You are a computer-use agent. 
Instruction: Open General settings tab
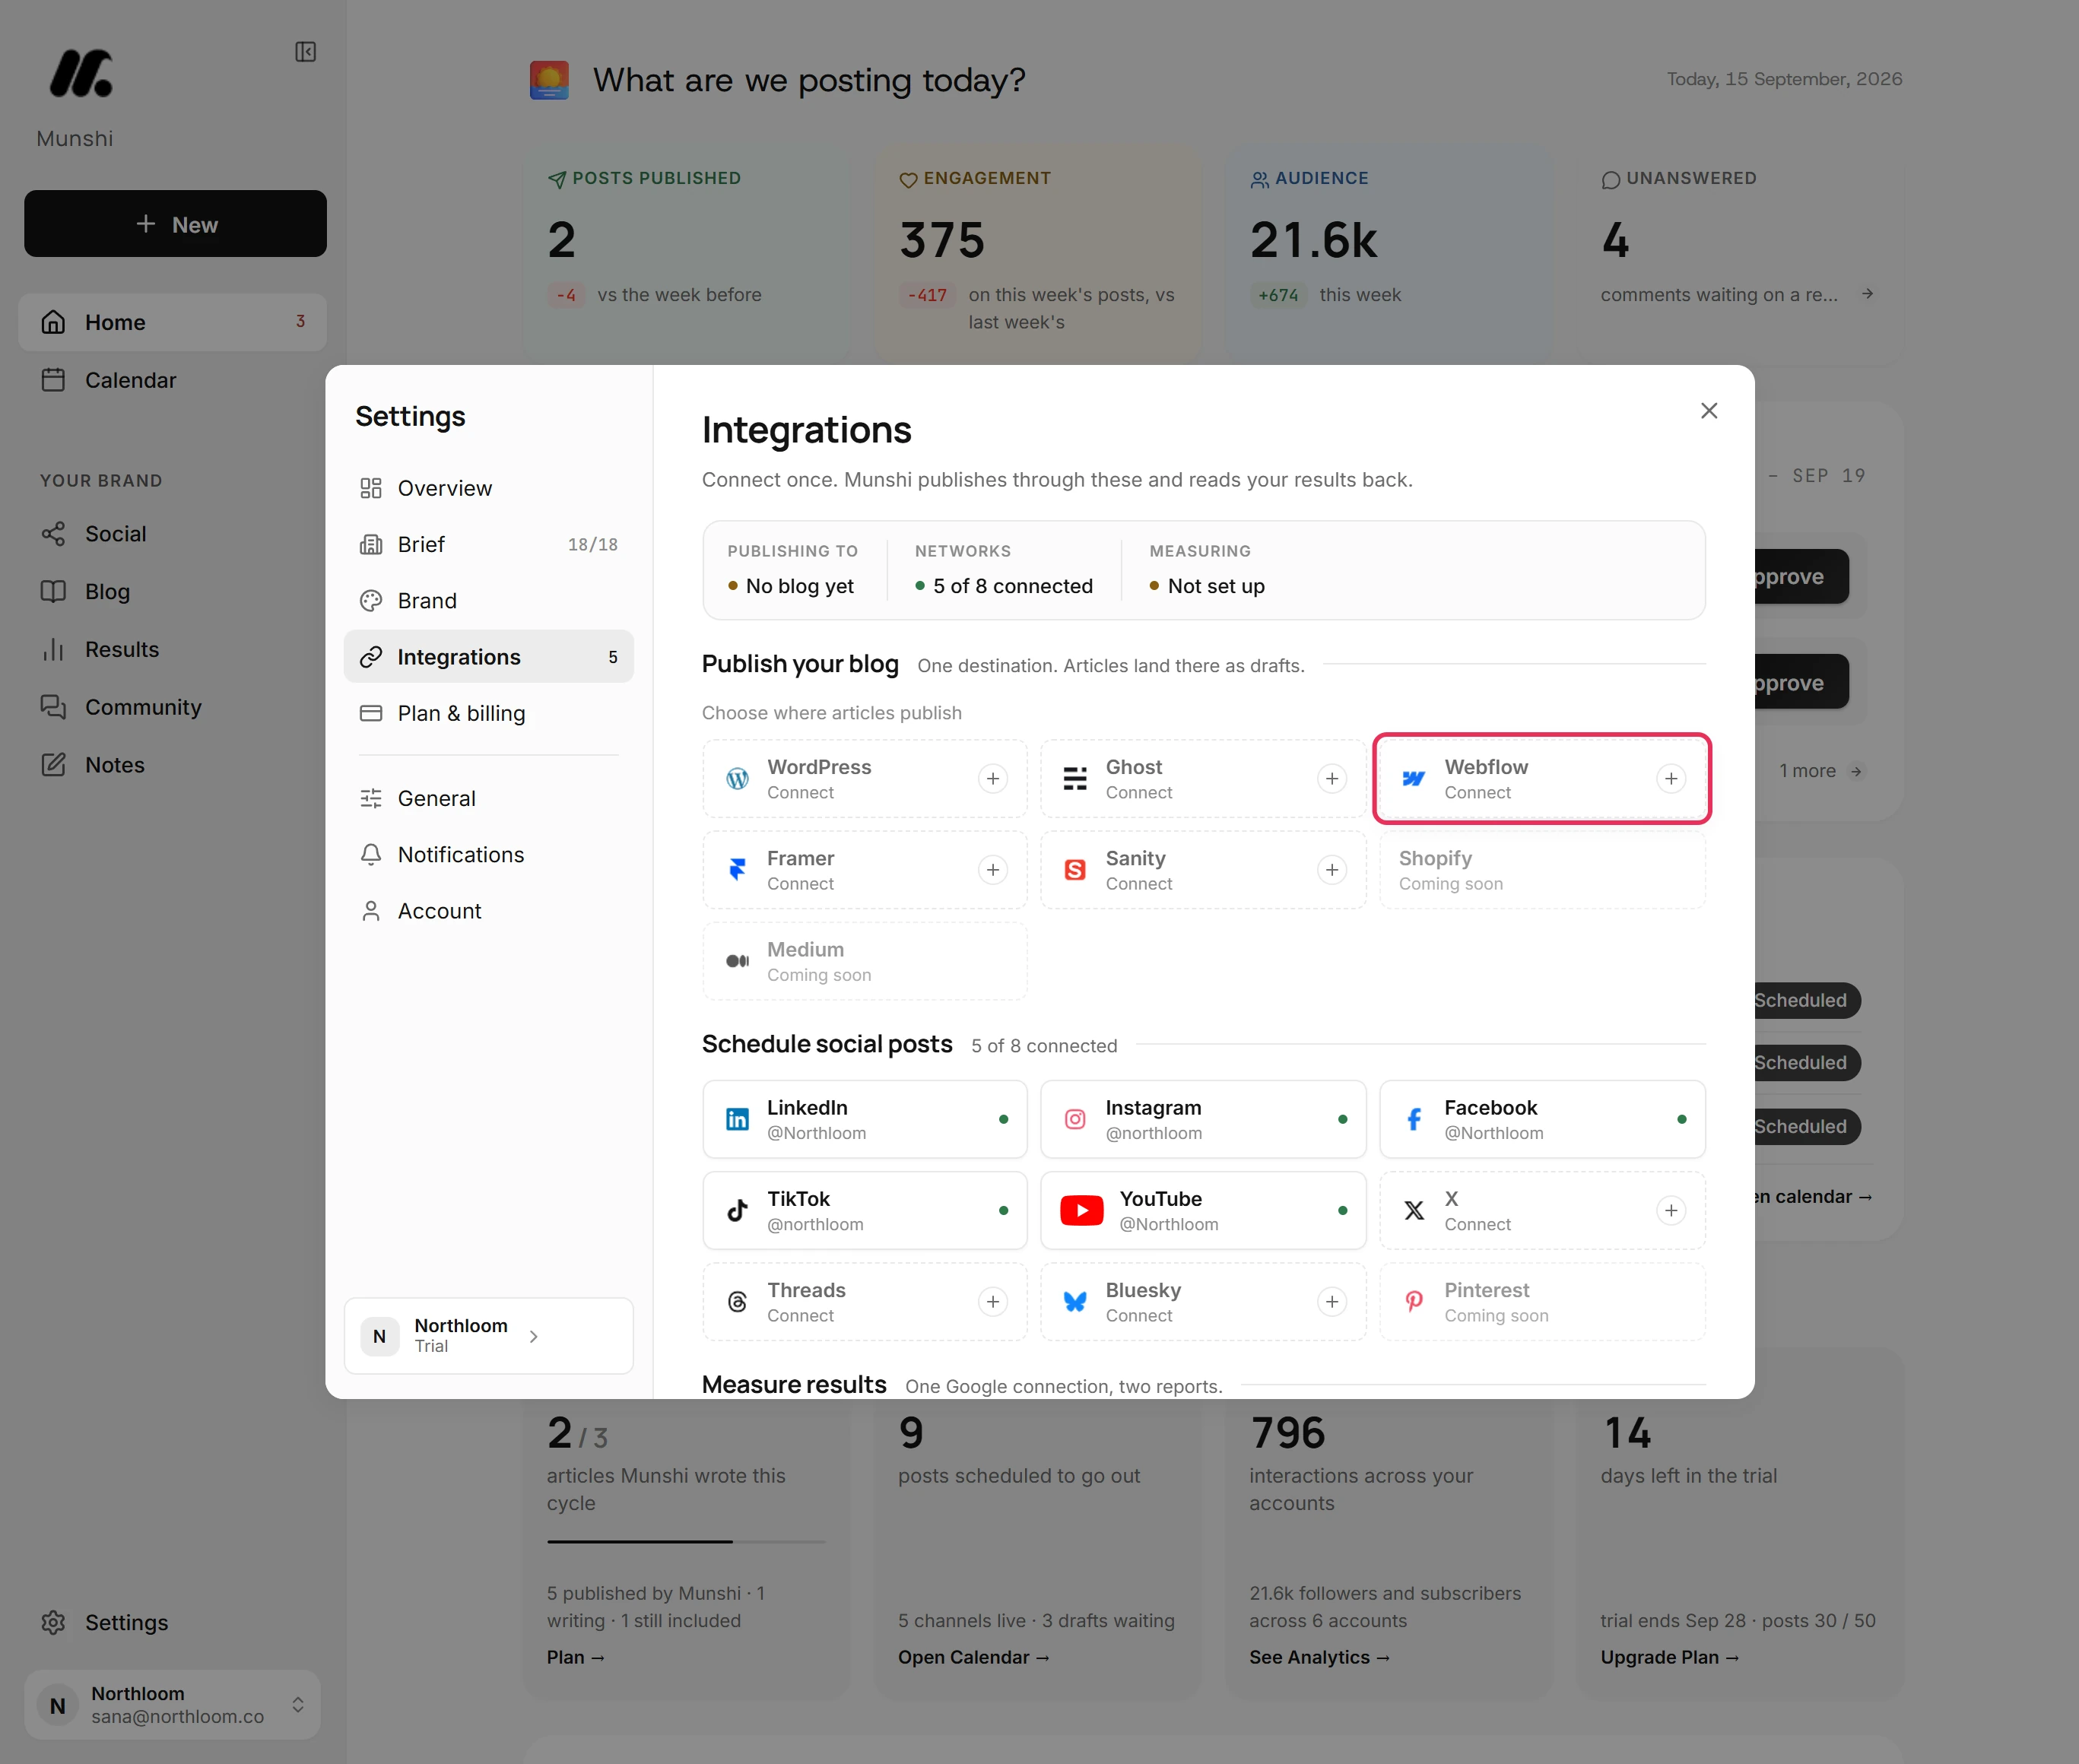(x=488, y=798)
